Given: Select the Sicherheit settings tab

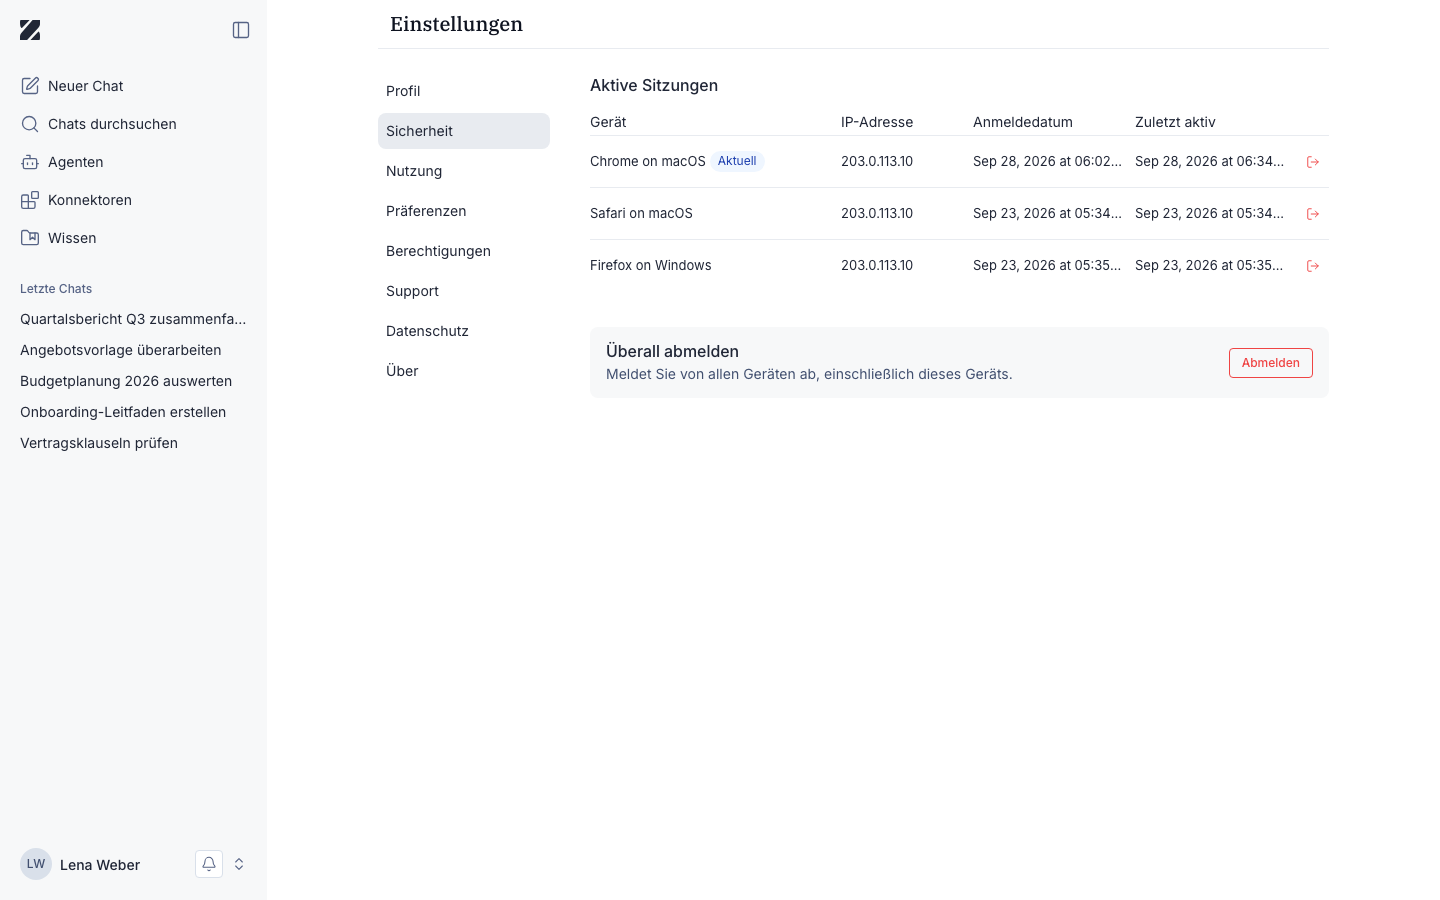Looking at the screenshot, I should click(x=464, y=131).
